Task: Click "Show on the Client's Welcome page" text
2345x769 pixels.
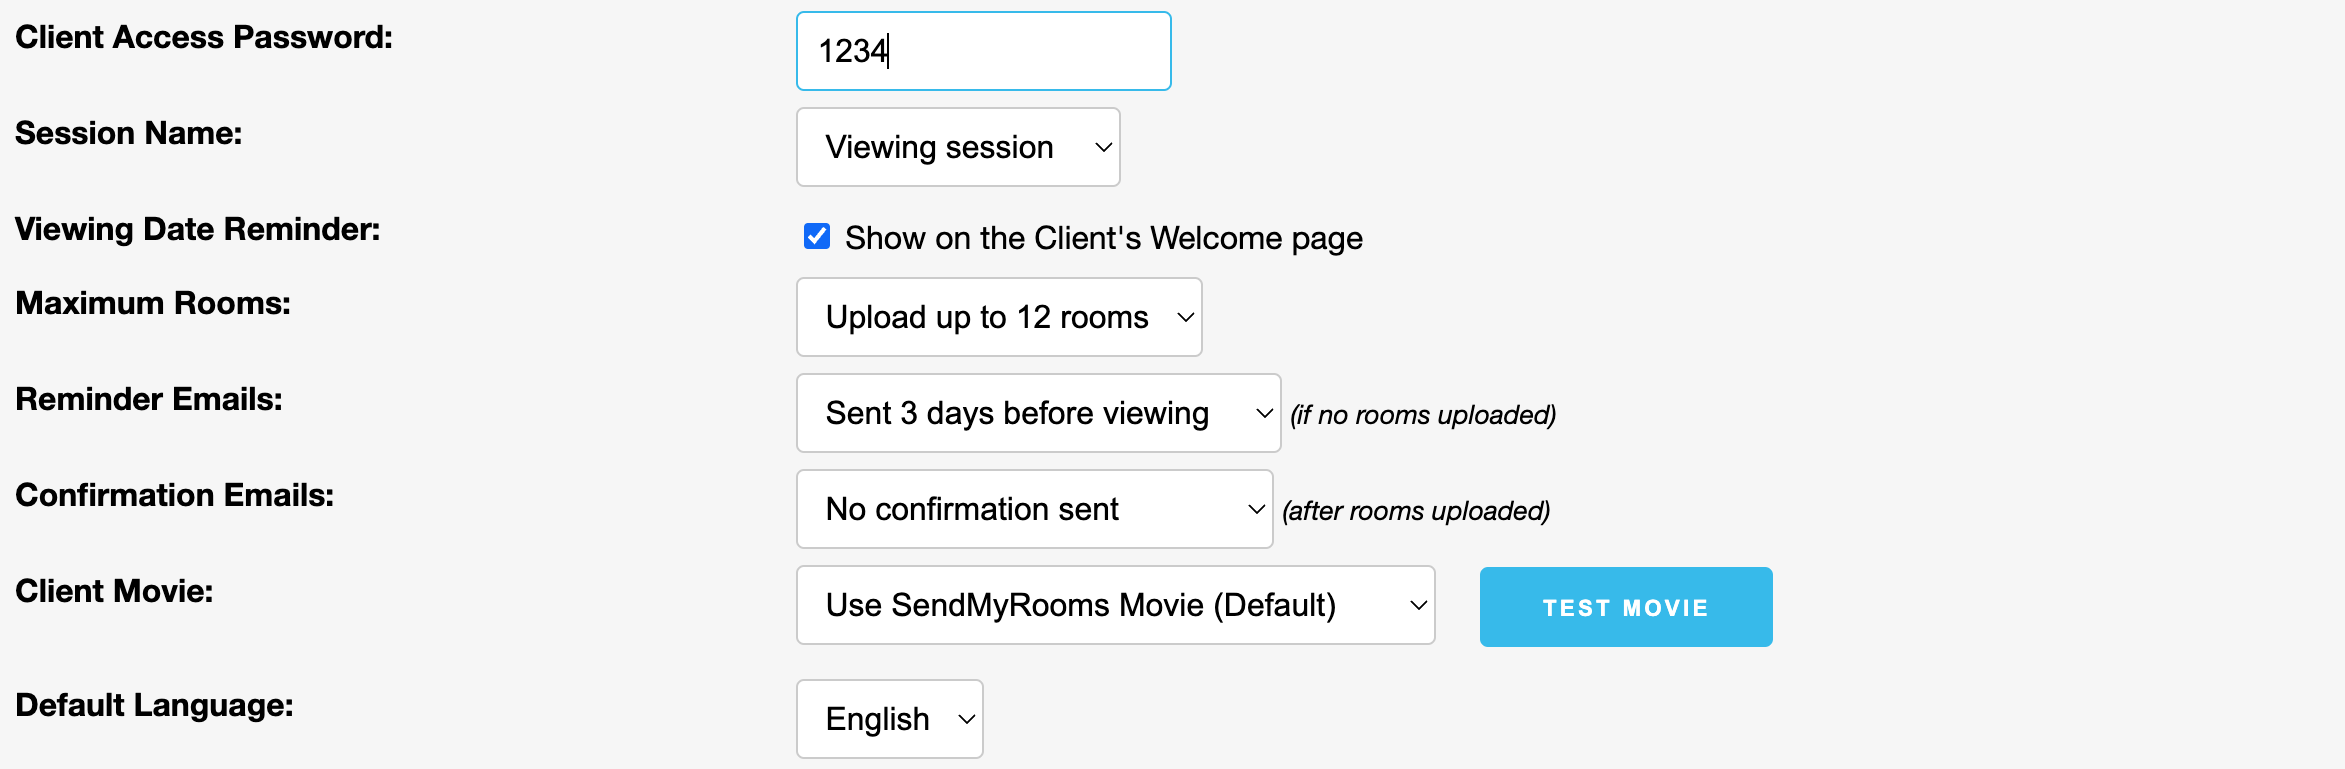Action: tap(1103, 238)
